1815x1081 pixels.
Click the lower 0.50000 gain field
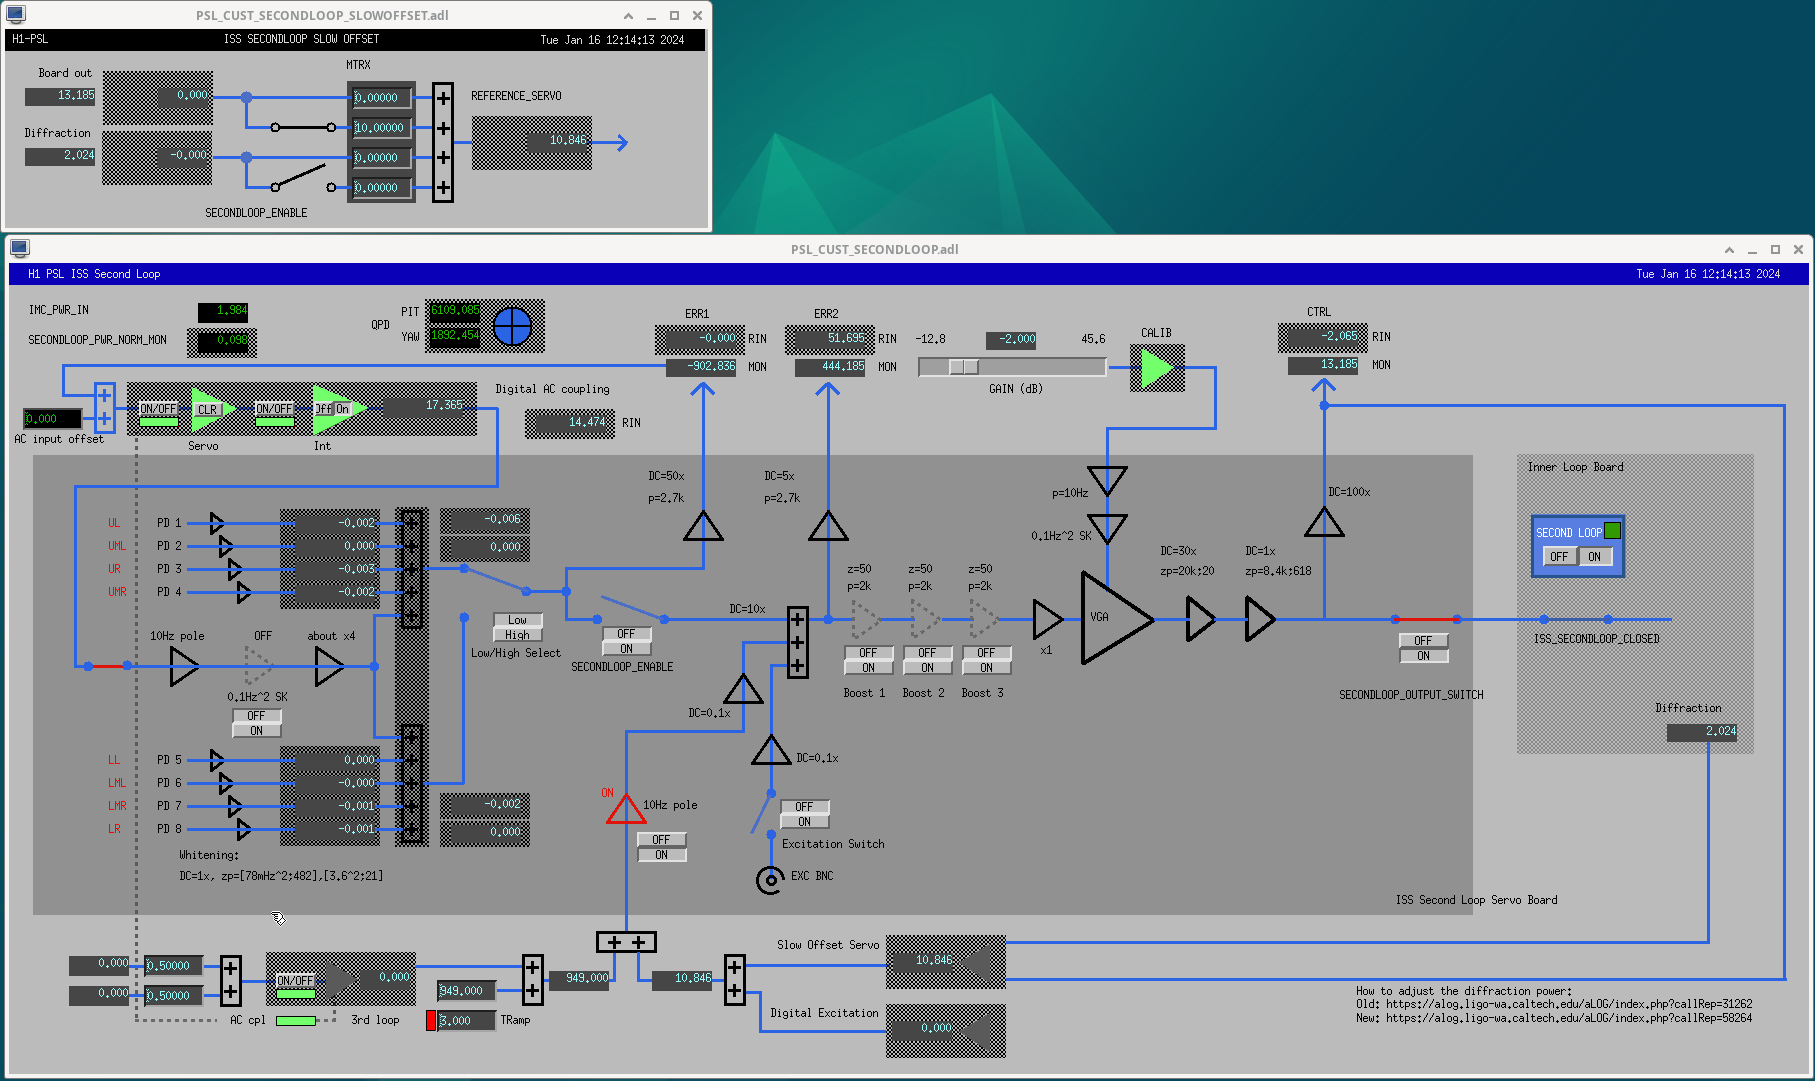[x=173, y=996]
